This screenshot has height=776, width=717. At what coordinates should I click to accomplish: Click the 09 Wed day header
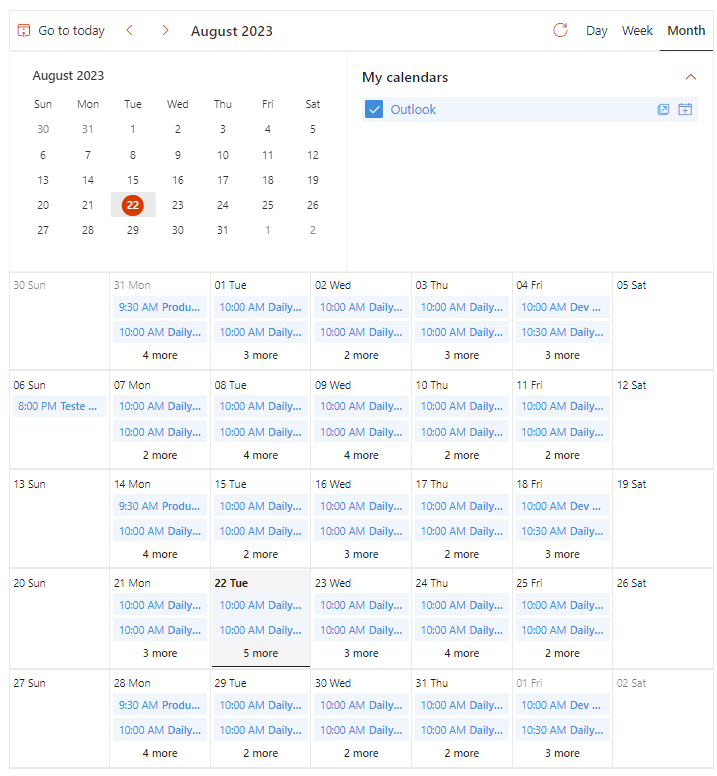(x=333, y=385)
